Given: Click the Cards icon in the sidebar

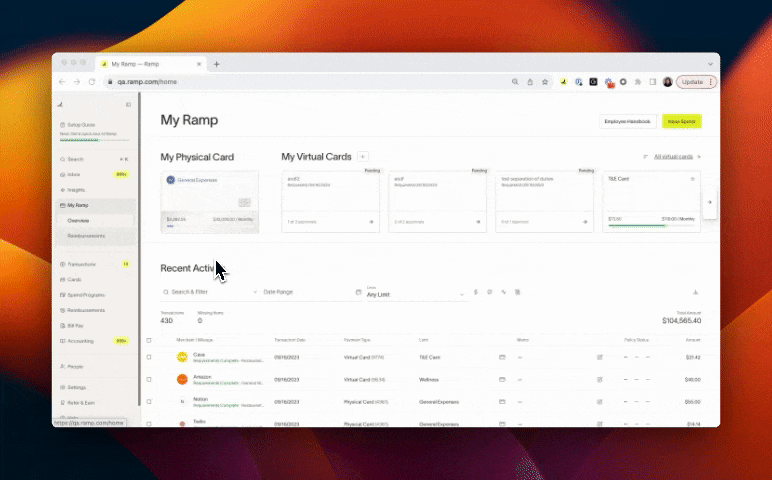Looking at the screenshot, I should (63, 280).
